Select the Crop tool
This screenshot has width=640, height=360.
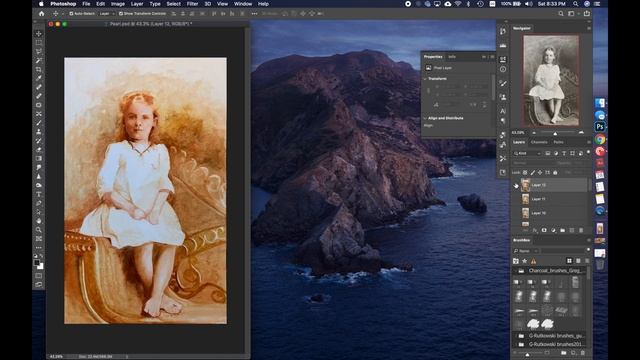(39, 69)
